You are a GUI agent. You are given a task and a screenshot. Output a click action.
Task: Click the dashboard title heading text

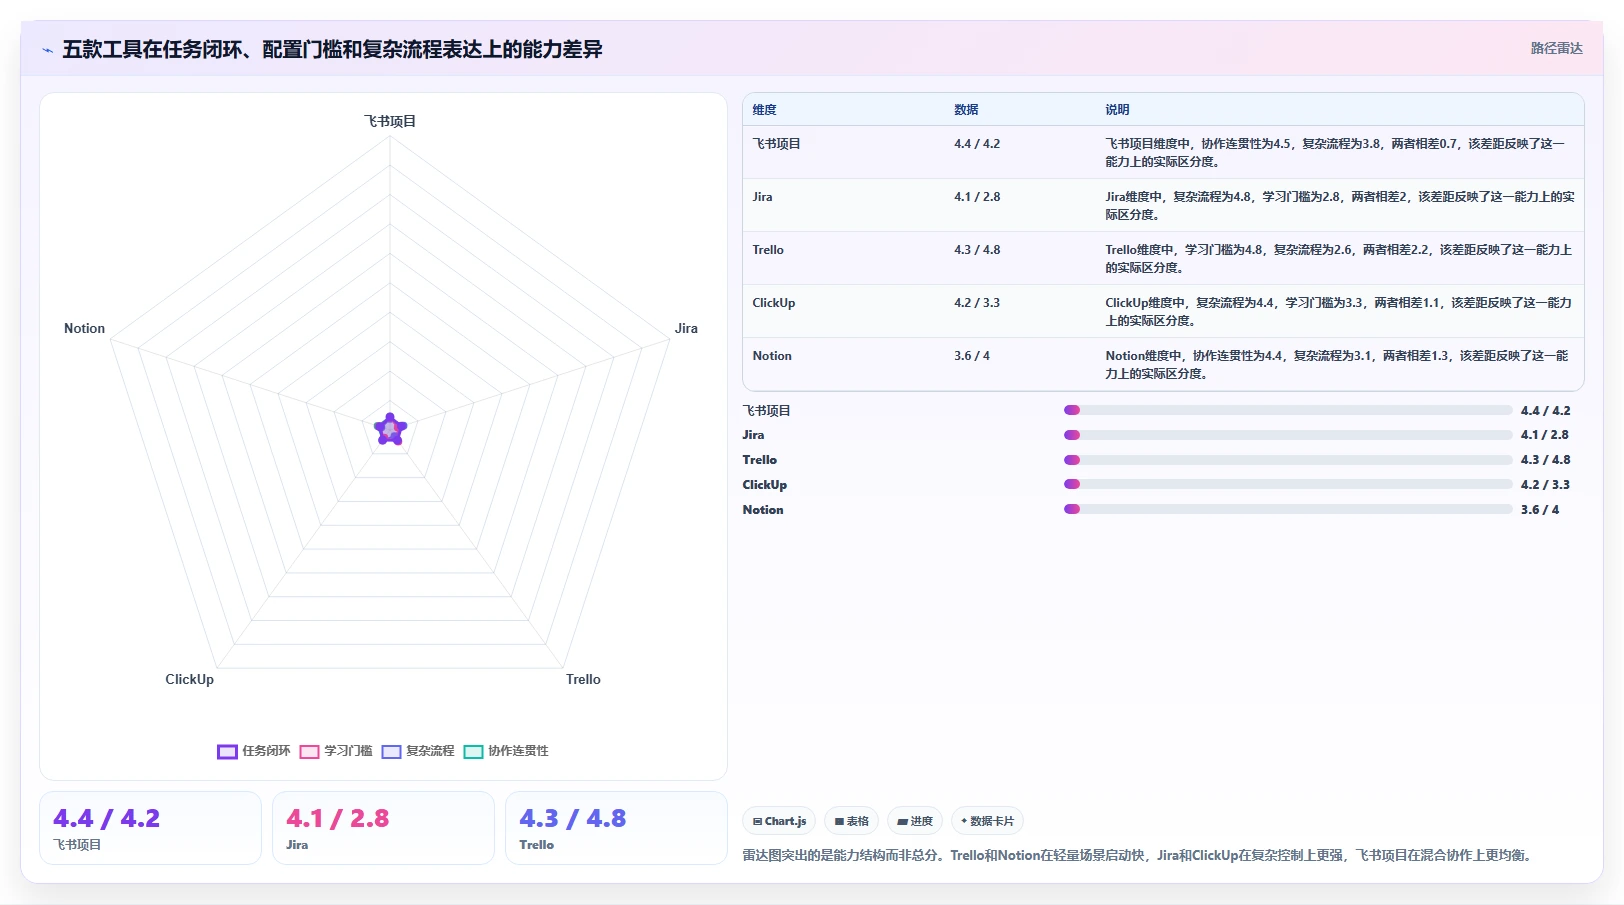click(332, 50)
